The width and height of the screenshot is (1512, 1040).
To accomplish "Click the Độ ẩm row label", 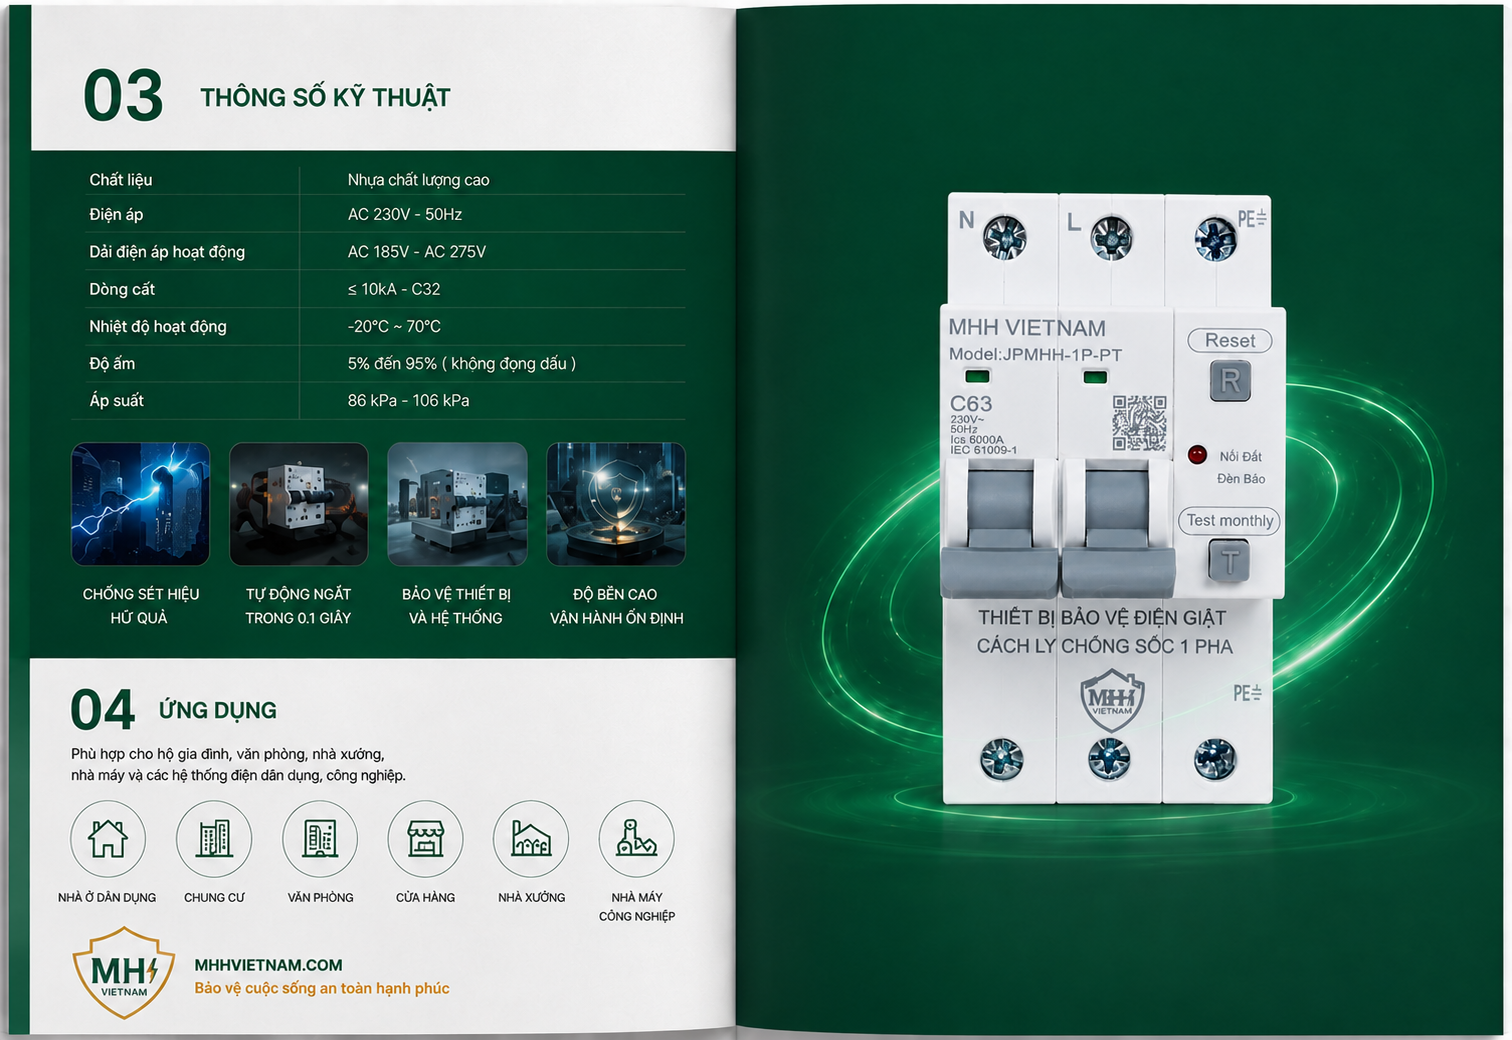I will click(112, 363).
